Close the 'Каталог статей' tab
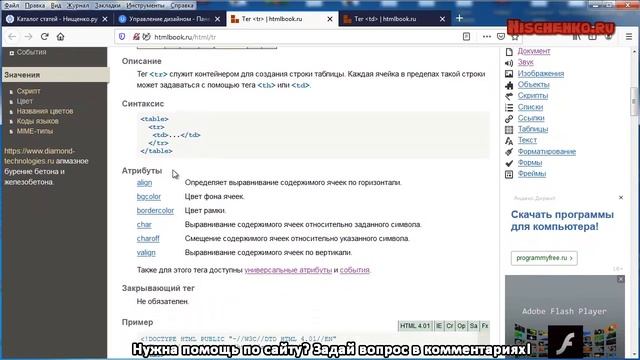640x360 pixels. tap(105, 19)
